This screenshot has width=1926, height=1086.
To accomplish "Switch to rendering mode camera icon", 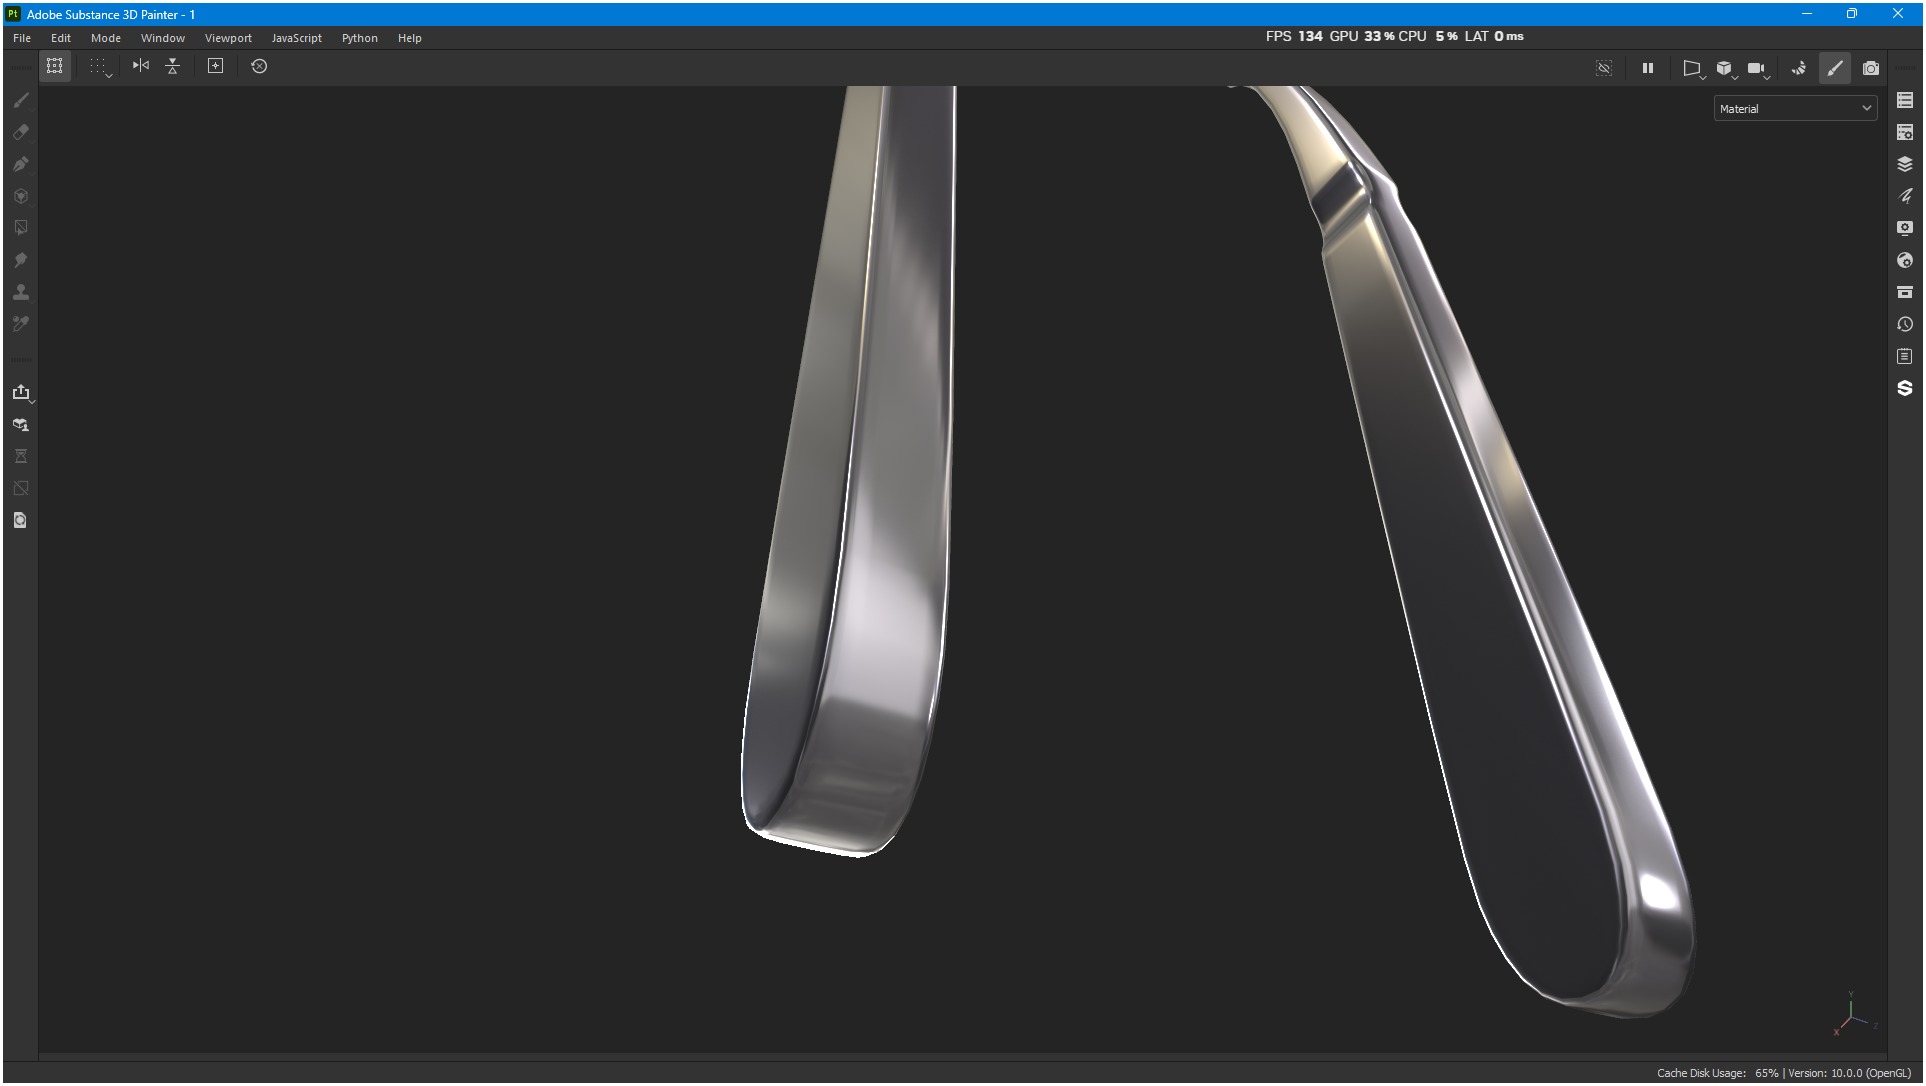I will [1870, 68].
